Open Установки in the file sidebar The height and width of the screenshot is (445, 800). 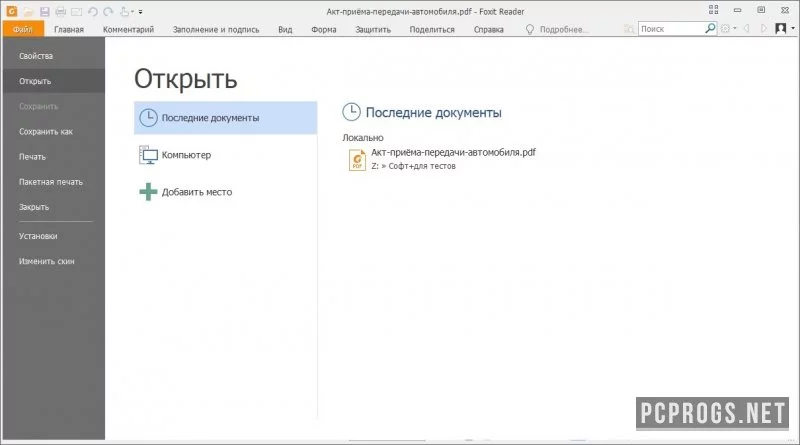tap(53, 236)
